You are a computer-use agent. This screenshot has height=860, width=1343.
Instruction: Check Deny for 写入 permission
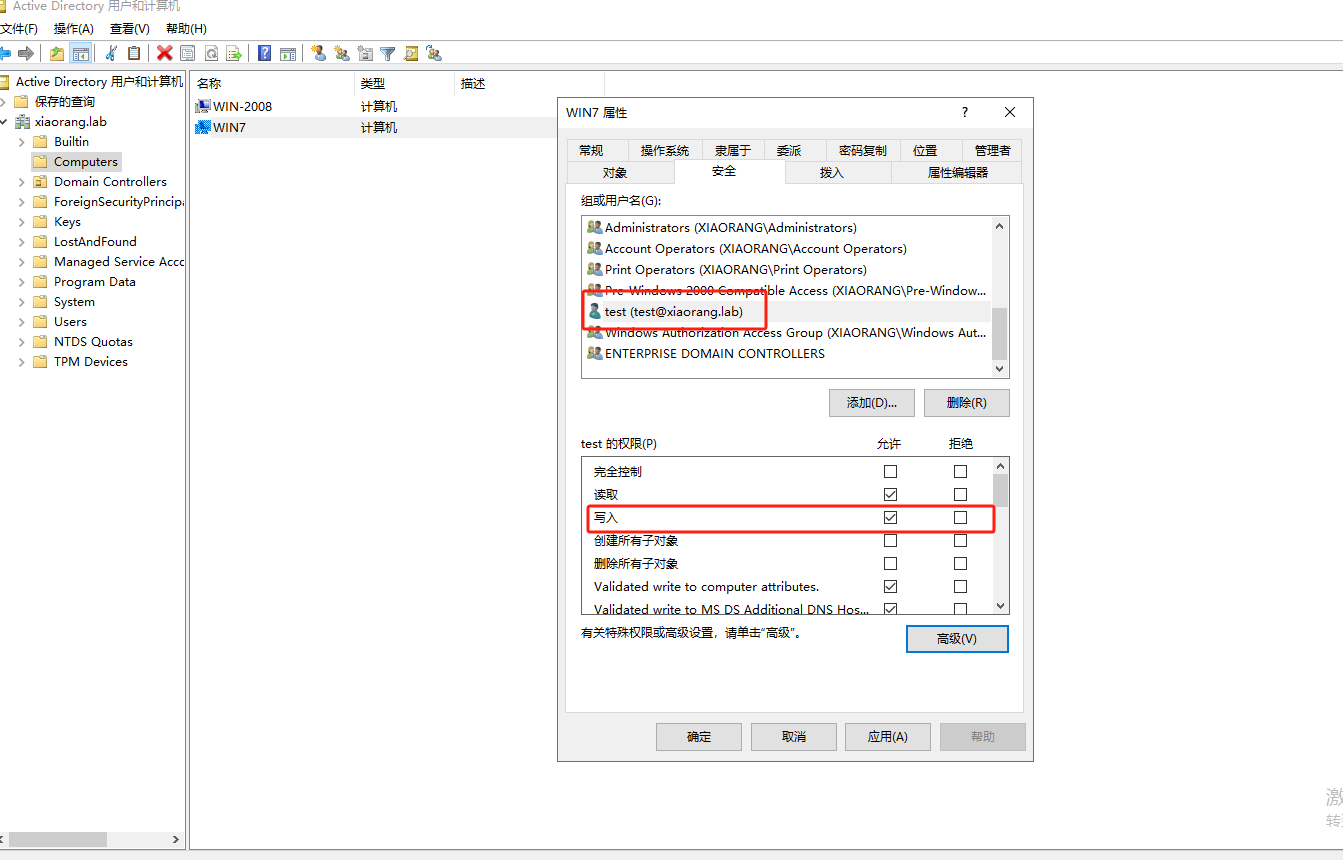(x=960, y=517)
